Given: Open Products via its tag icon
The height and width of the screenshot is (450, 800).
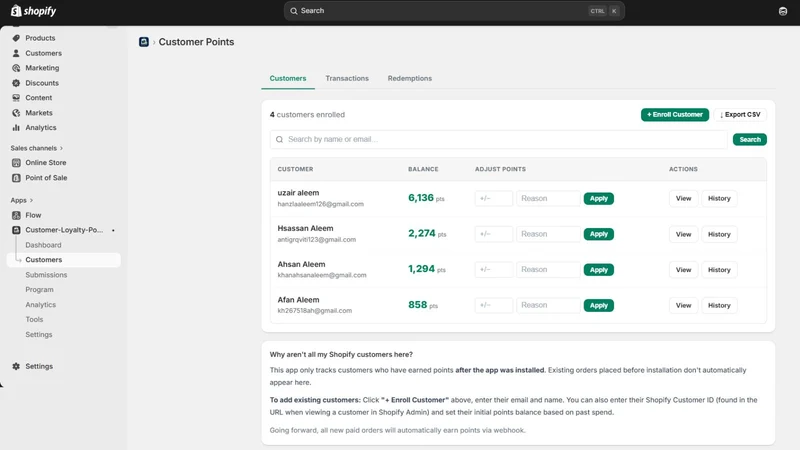Looking at the screenshot, I should point(16,38).
